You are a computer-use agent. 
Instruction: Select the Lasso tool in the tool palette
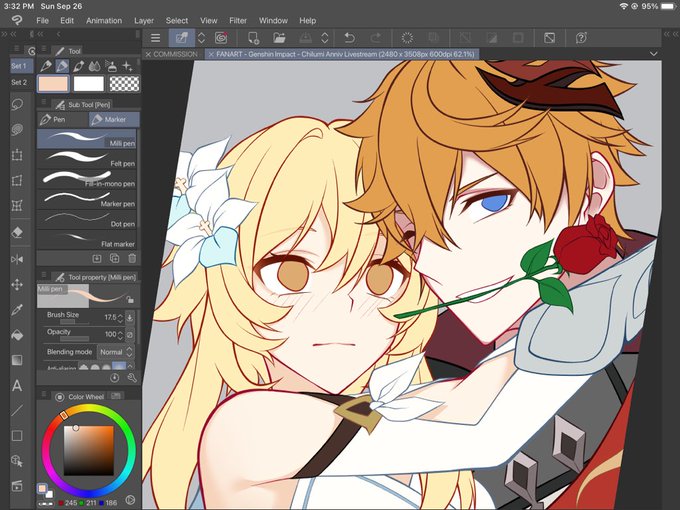(17, 105)
